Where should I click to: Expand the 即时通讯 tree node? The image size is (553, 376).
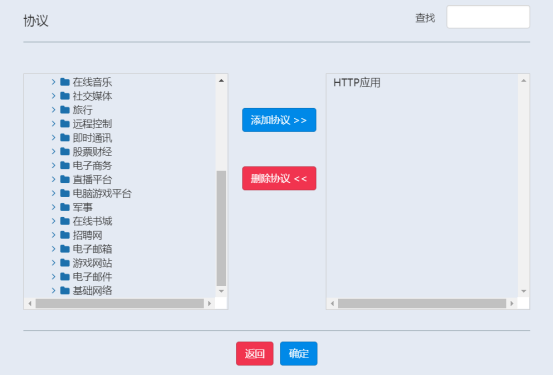click(x=53, y=138)
